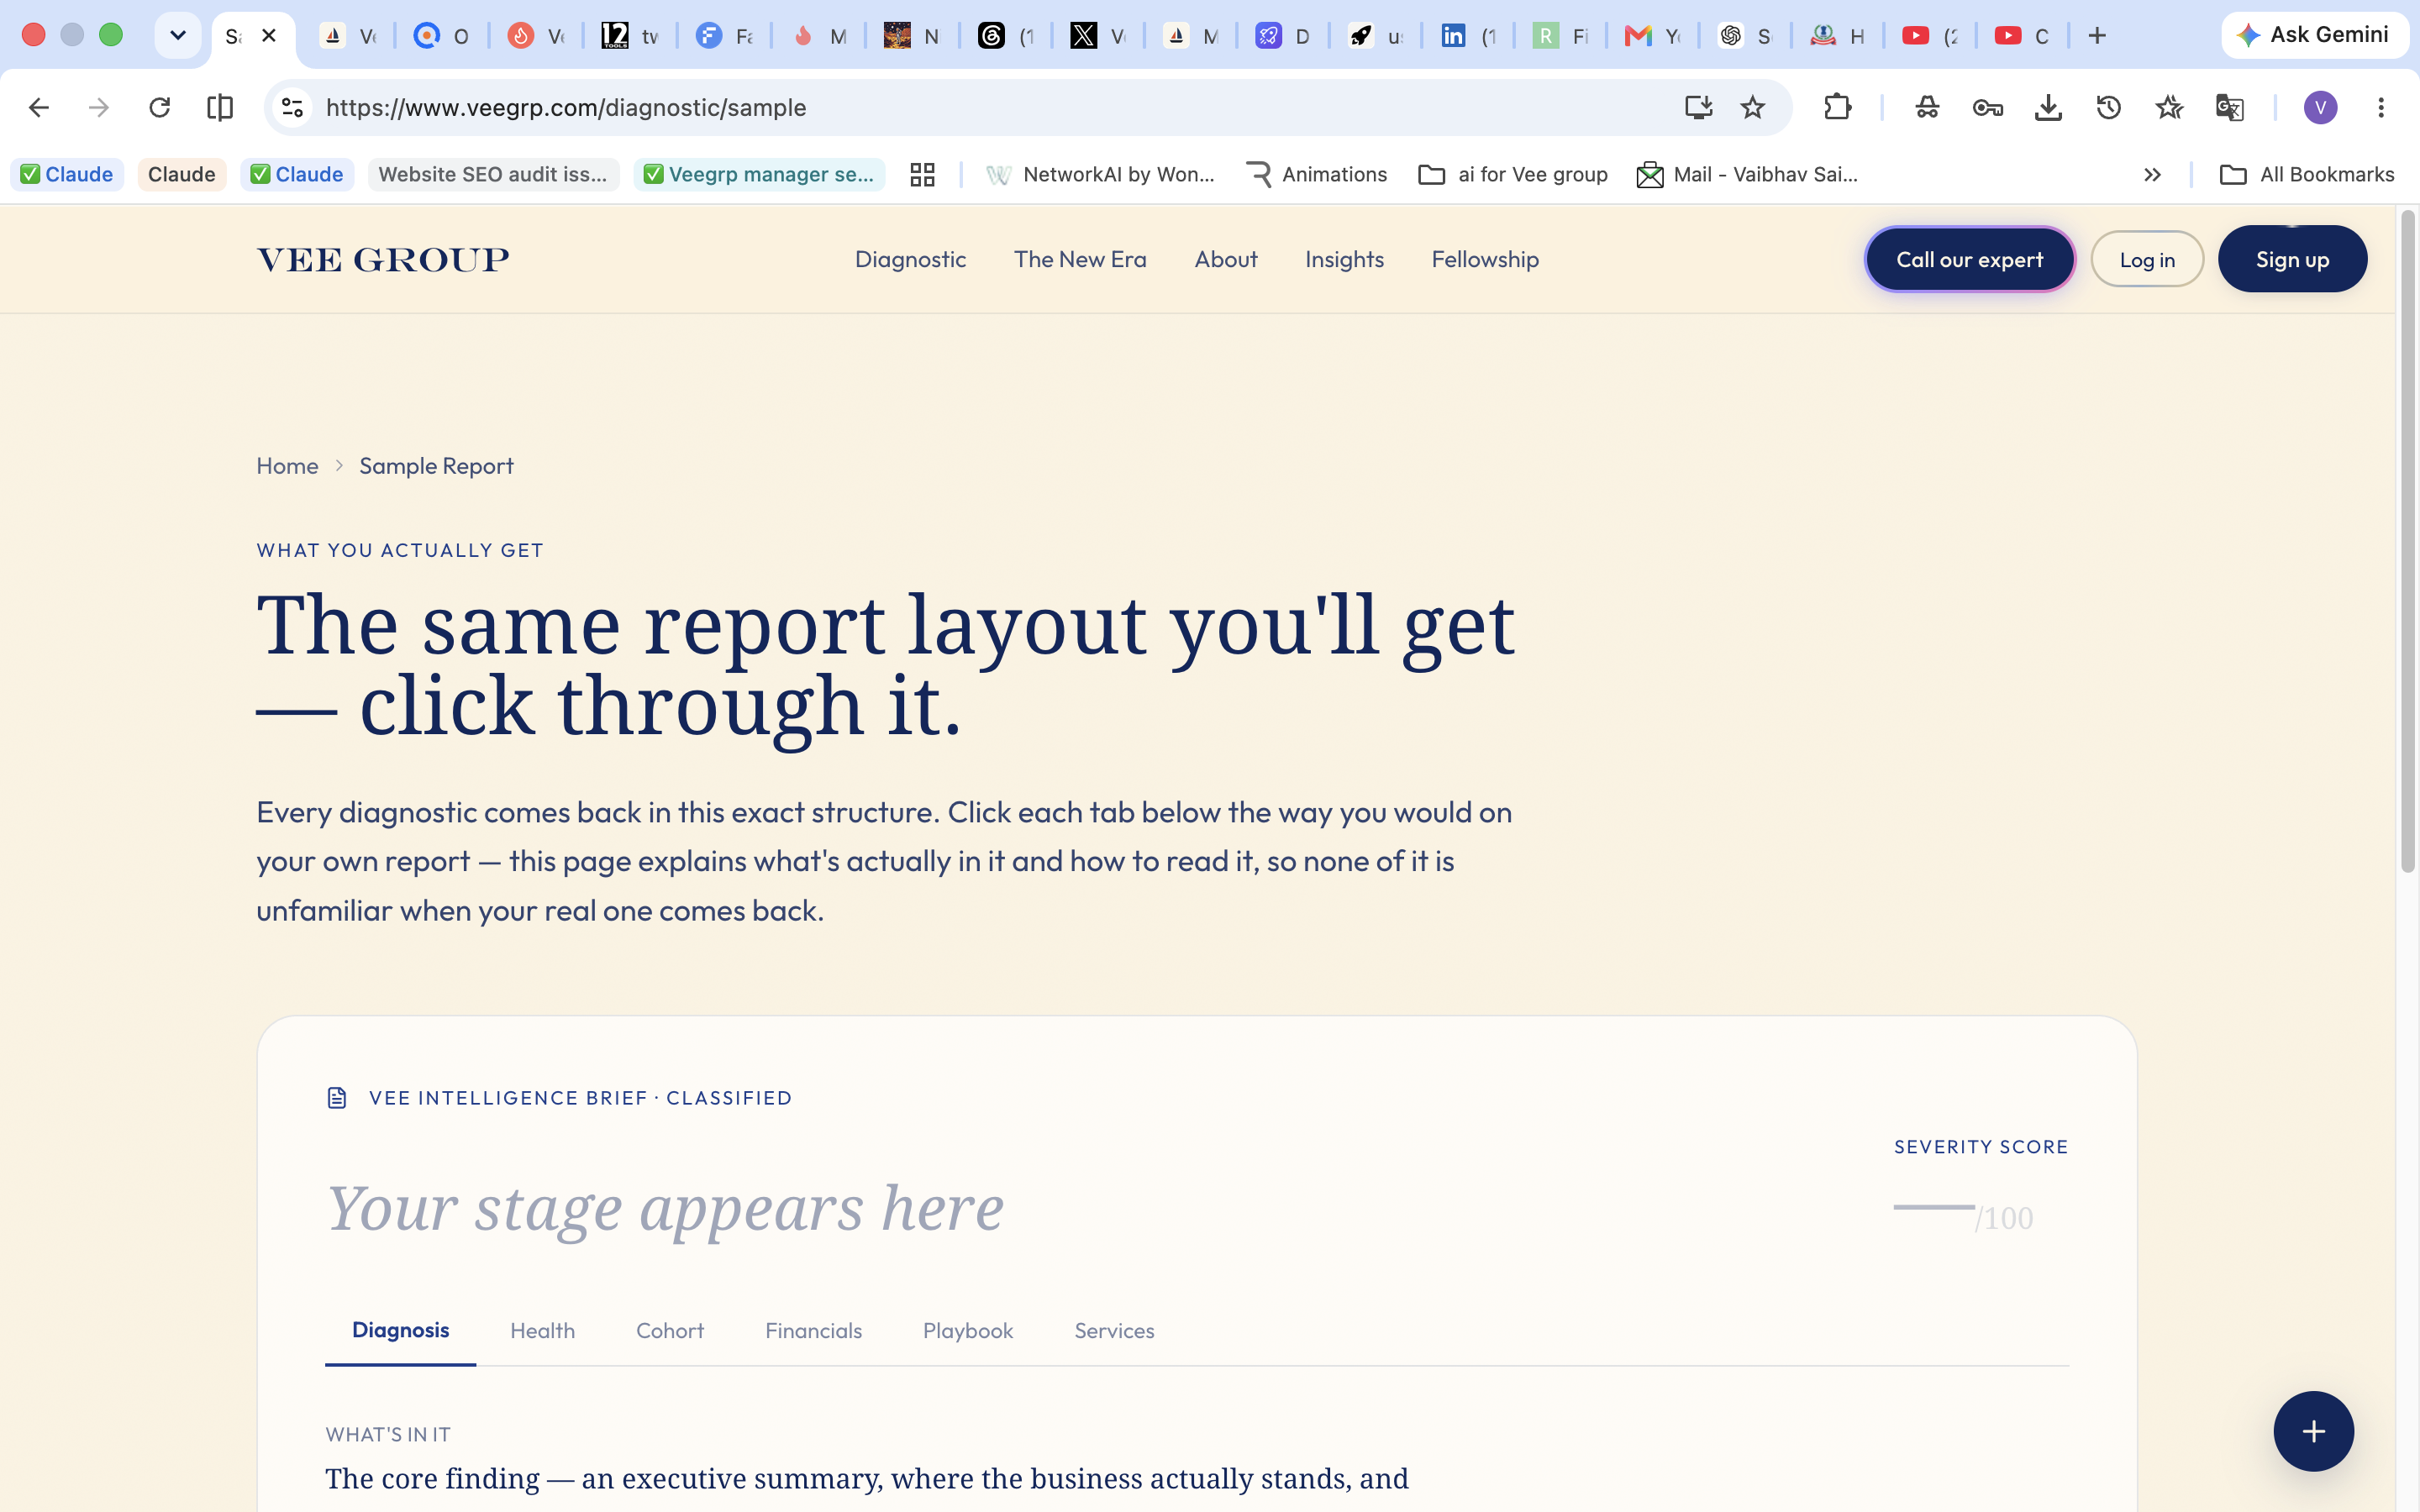Open the Animations bookmark

click(x=1317, y=174)
